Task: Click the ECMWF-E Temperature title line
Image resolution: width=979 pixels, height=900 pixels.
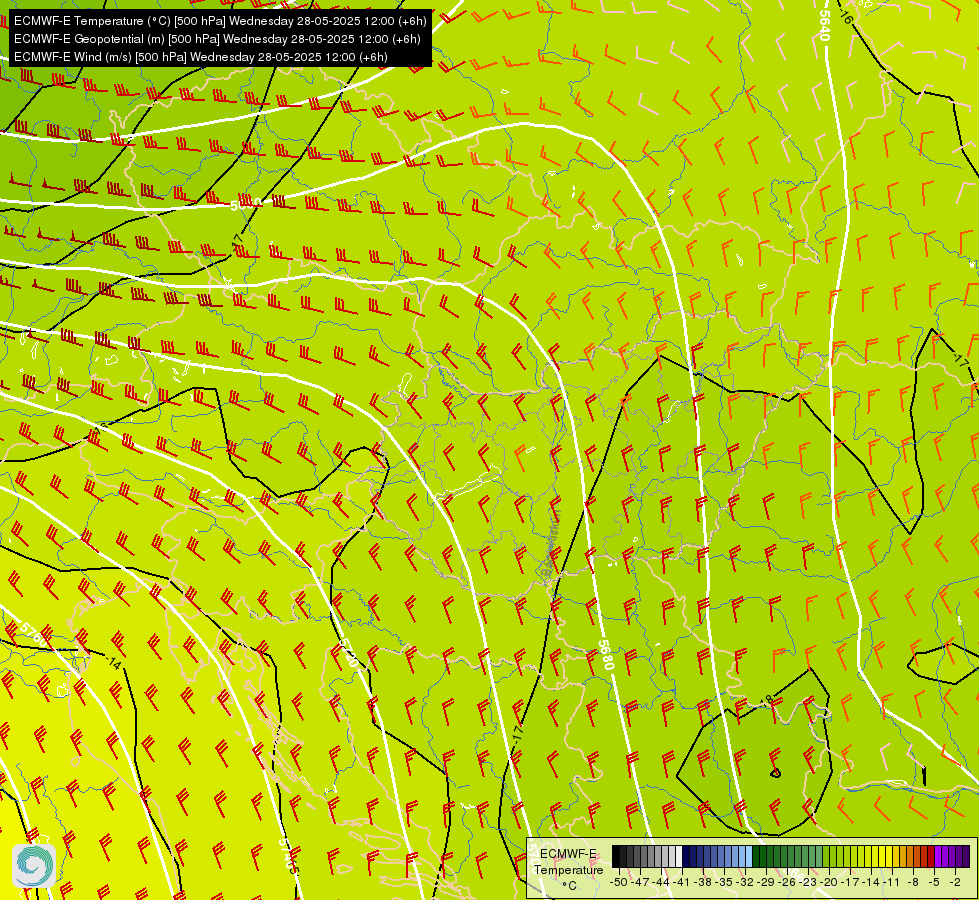Action: click(x=220, y=21)
